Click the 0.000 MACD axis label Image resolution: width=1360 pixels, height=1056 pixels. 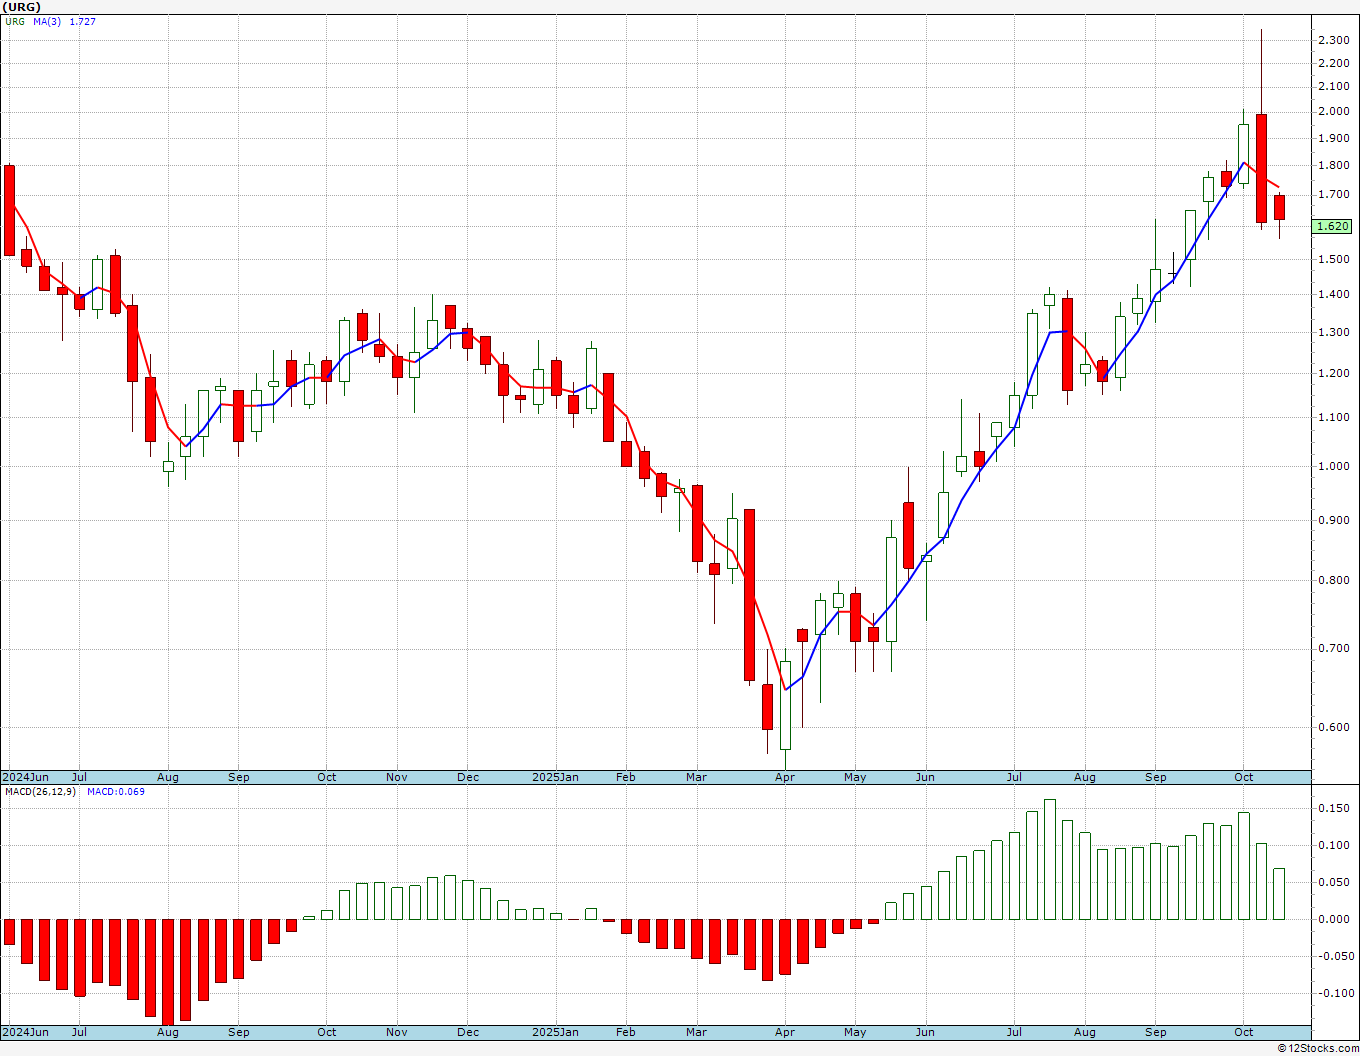pyautogui.click(x=1333, y=920)
